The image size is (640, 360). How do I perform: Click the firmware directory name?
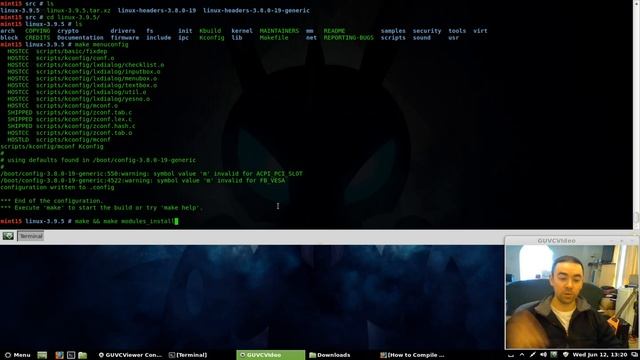(124, 38)
